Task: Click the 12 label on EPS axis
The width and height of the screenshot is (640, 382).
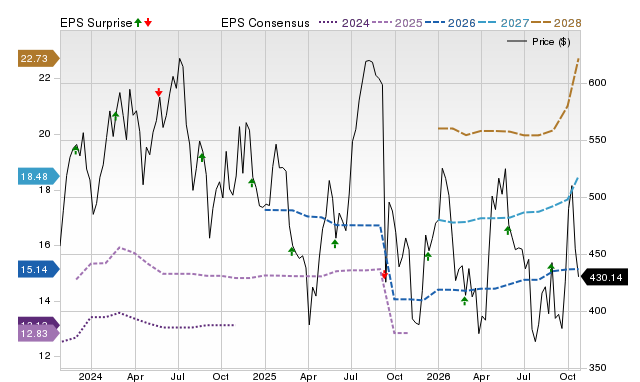Action: click(44, 356)
